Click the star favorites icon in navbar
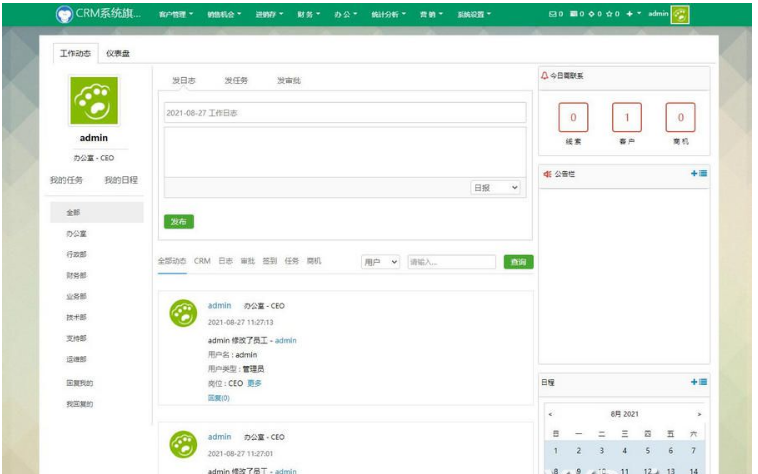 609,14
